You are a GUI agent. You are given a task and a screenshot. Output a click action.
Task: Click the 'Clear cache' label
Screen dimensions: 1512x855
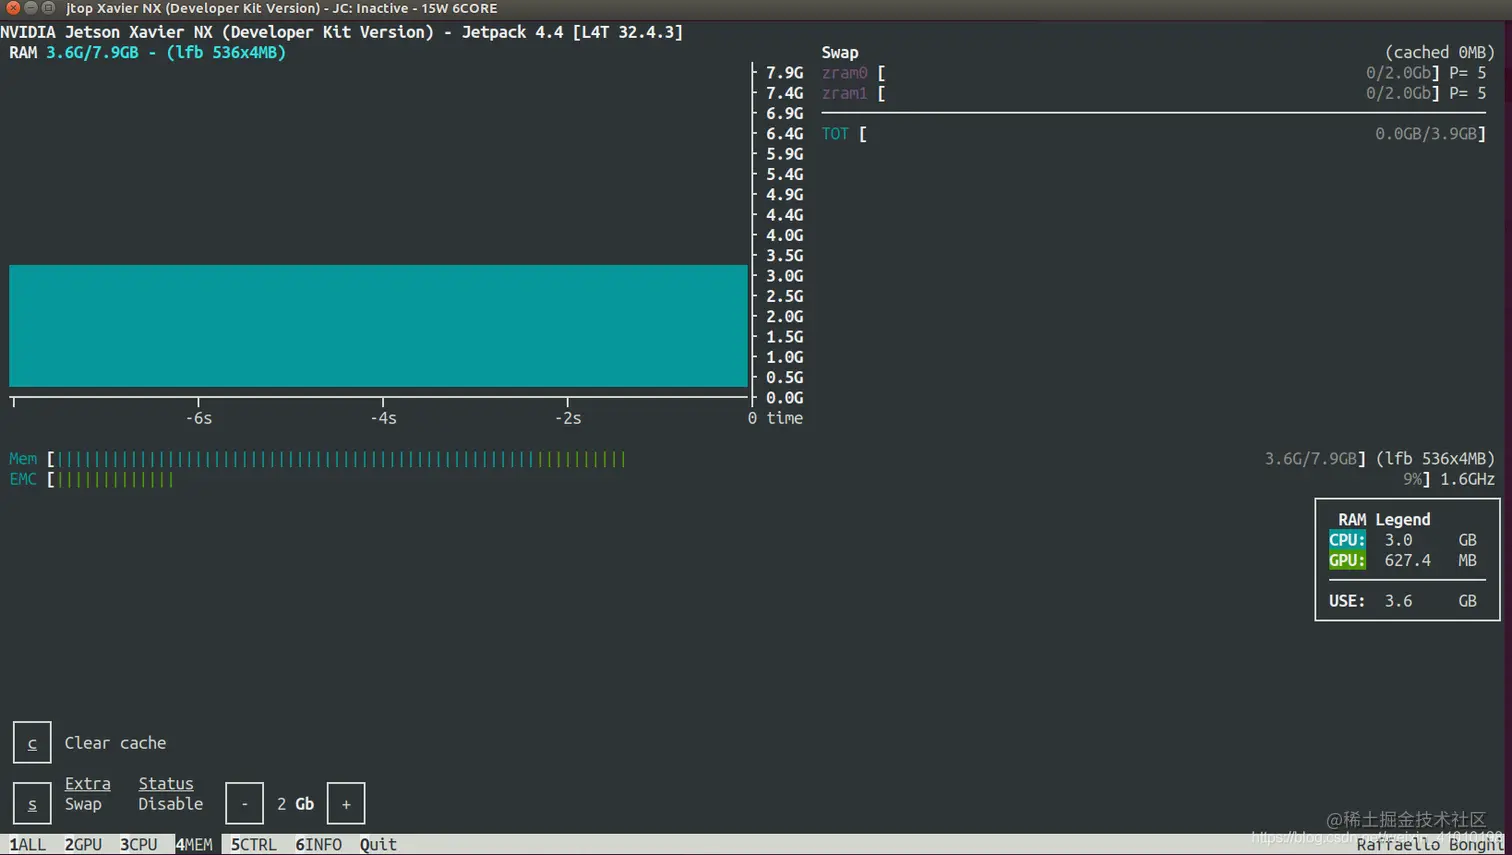(x=116, y=743)
